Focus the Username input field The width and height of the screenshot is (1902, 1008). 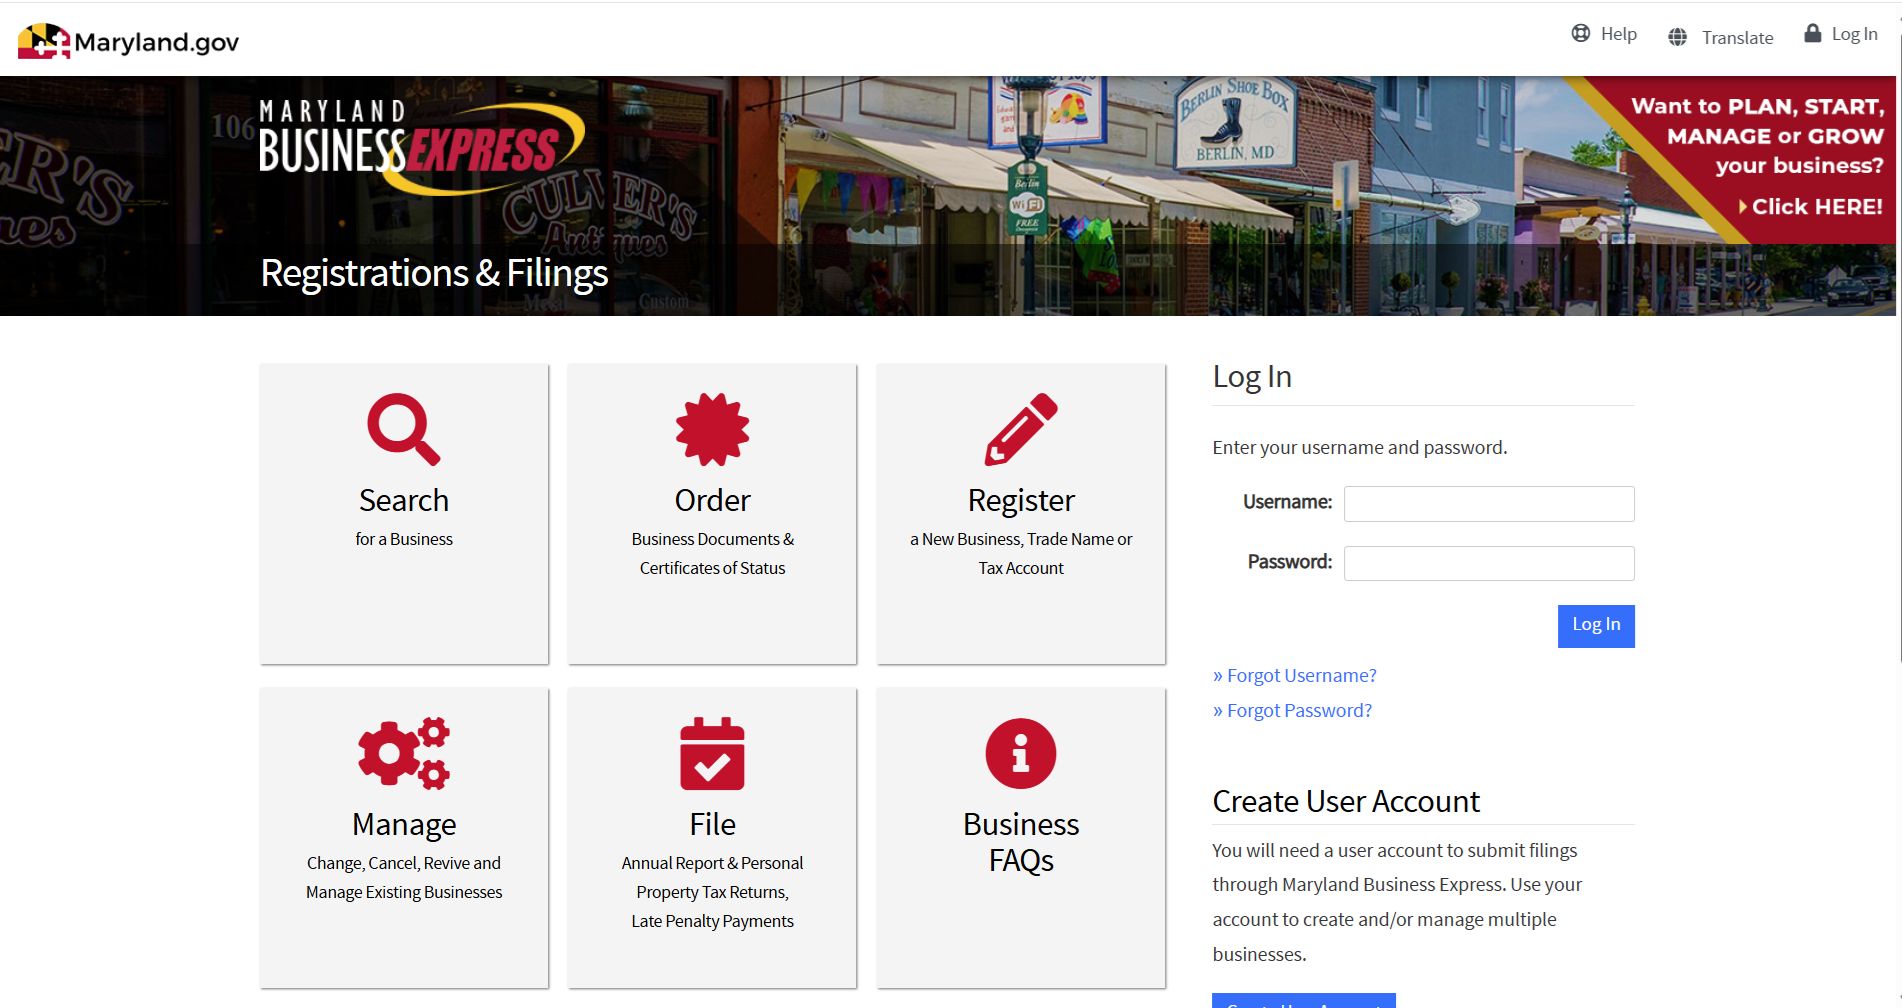[1488, 503]
